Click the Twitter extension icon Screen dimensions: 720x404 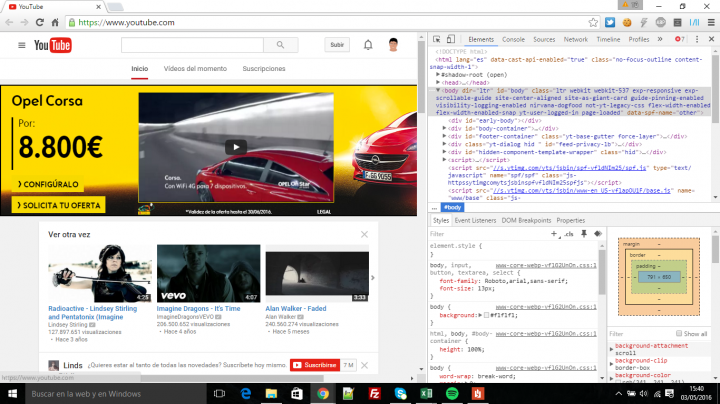point(610,22)
